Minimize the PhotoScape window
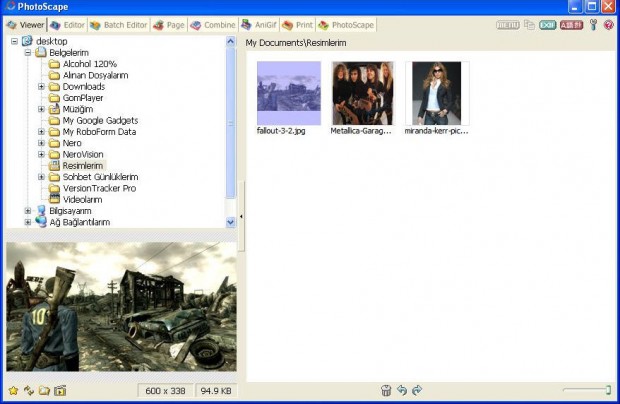This screenshot has height=404, width=620. (x=575, y=6)
